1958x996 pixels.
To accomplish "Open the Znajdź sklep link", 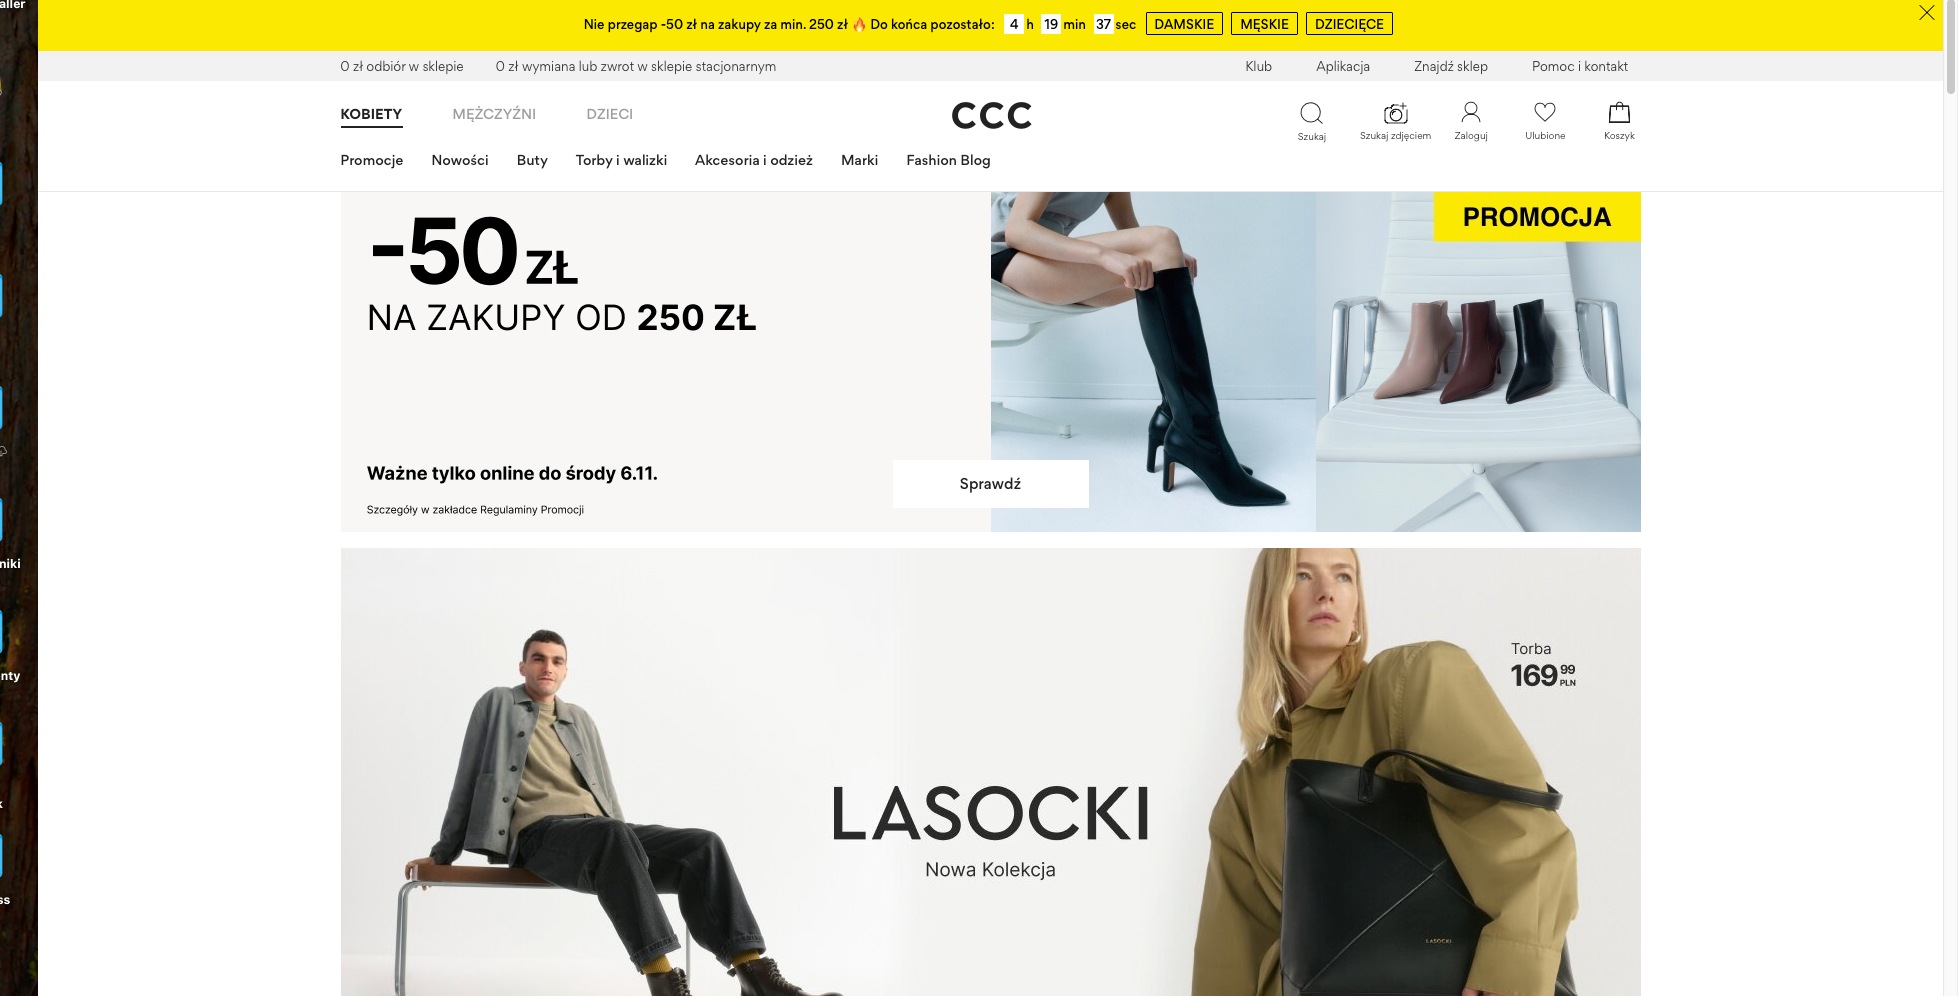I will point(1450,66).
